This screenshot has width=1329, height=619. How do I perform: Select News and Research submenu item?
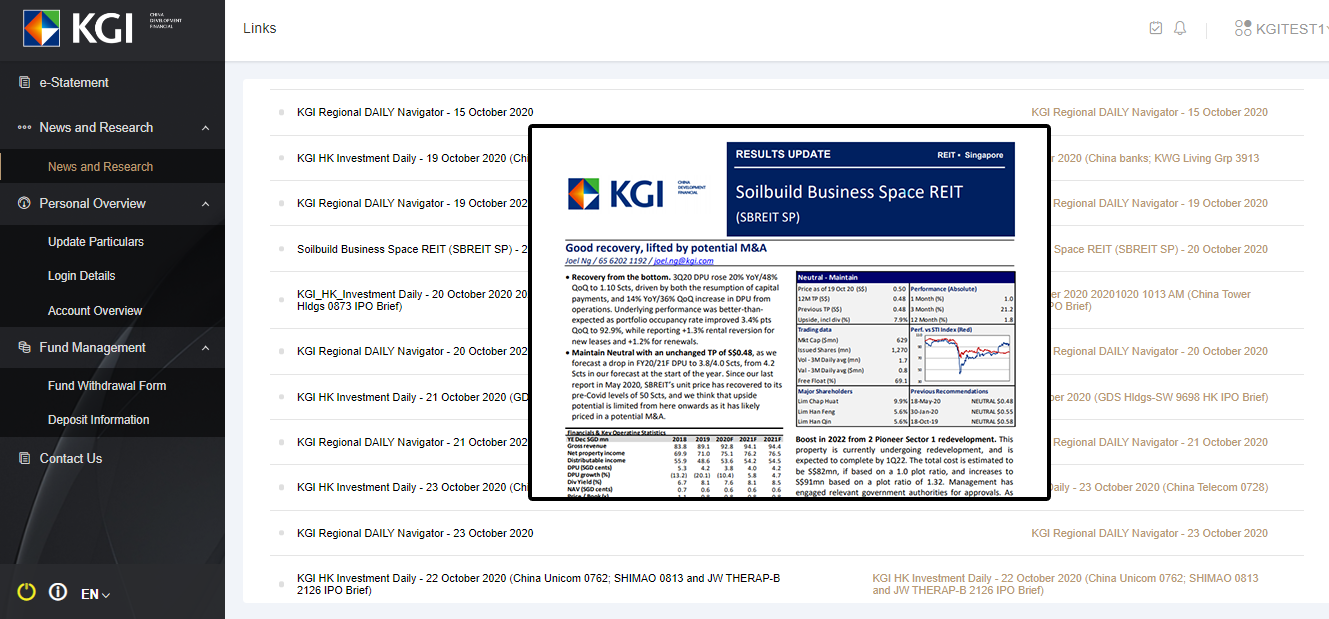[101, 167]
